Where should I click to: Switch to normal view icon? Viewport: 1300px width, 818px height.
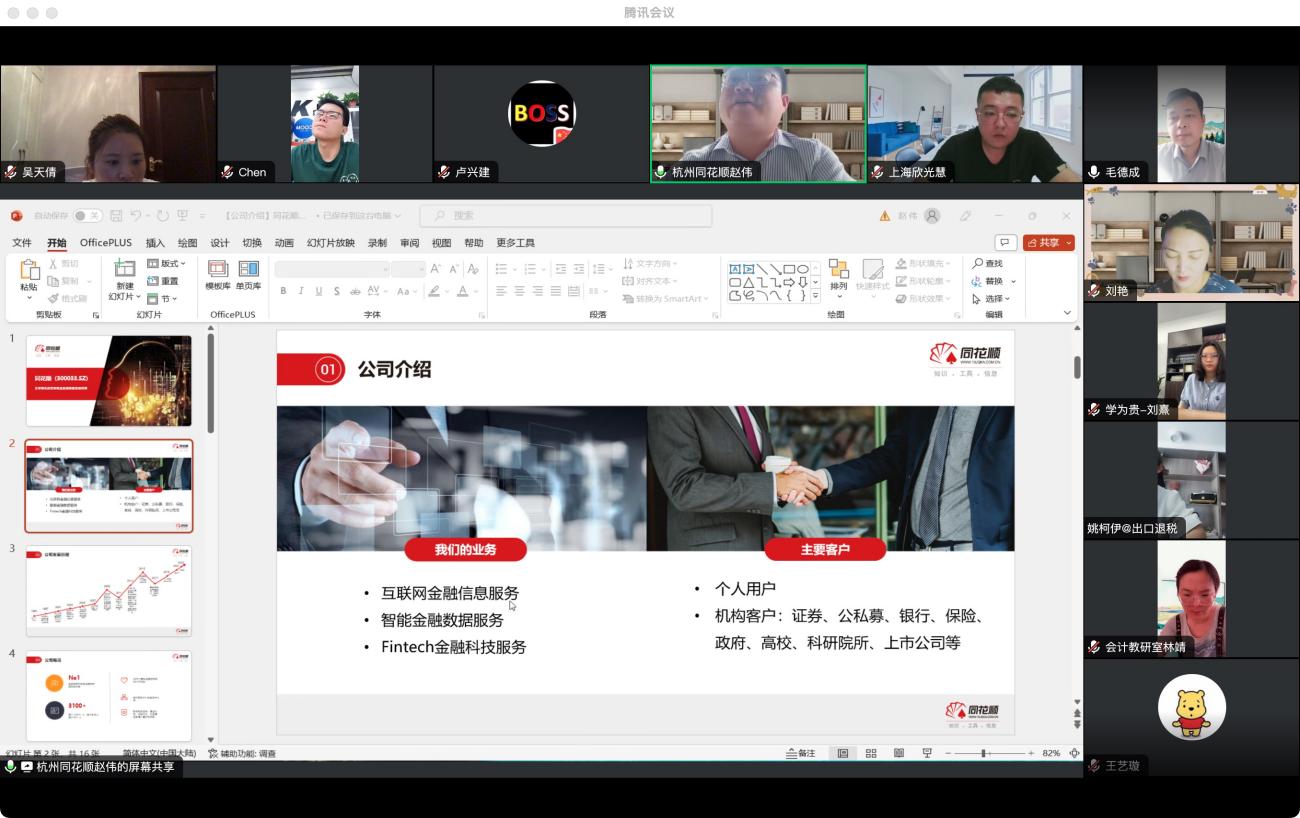843,753
